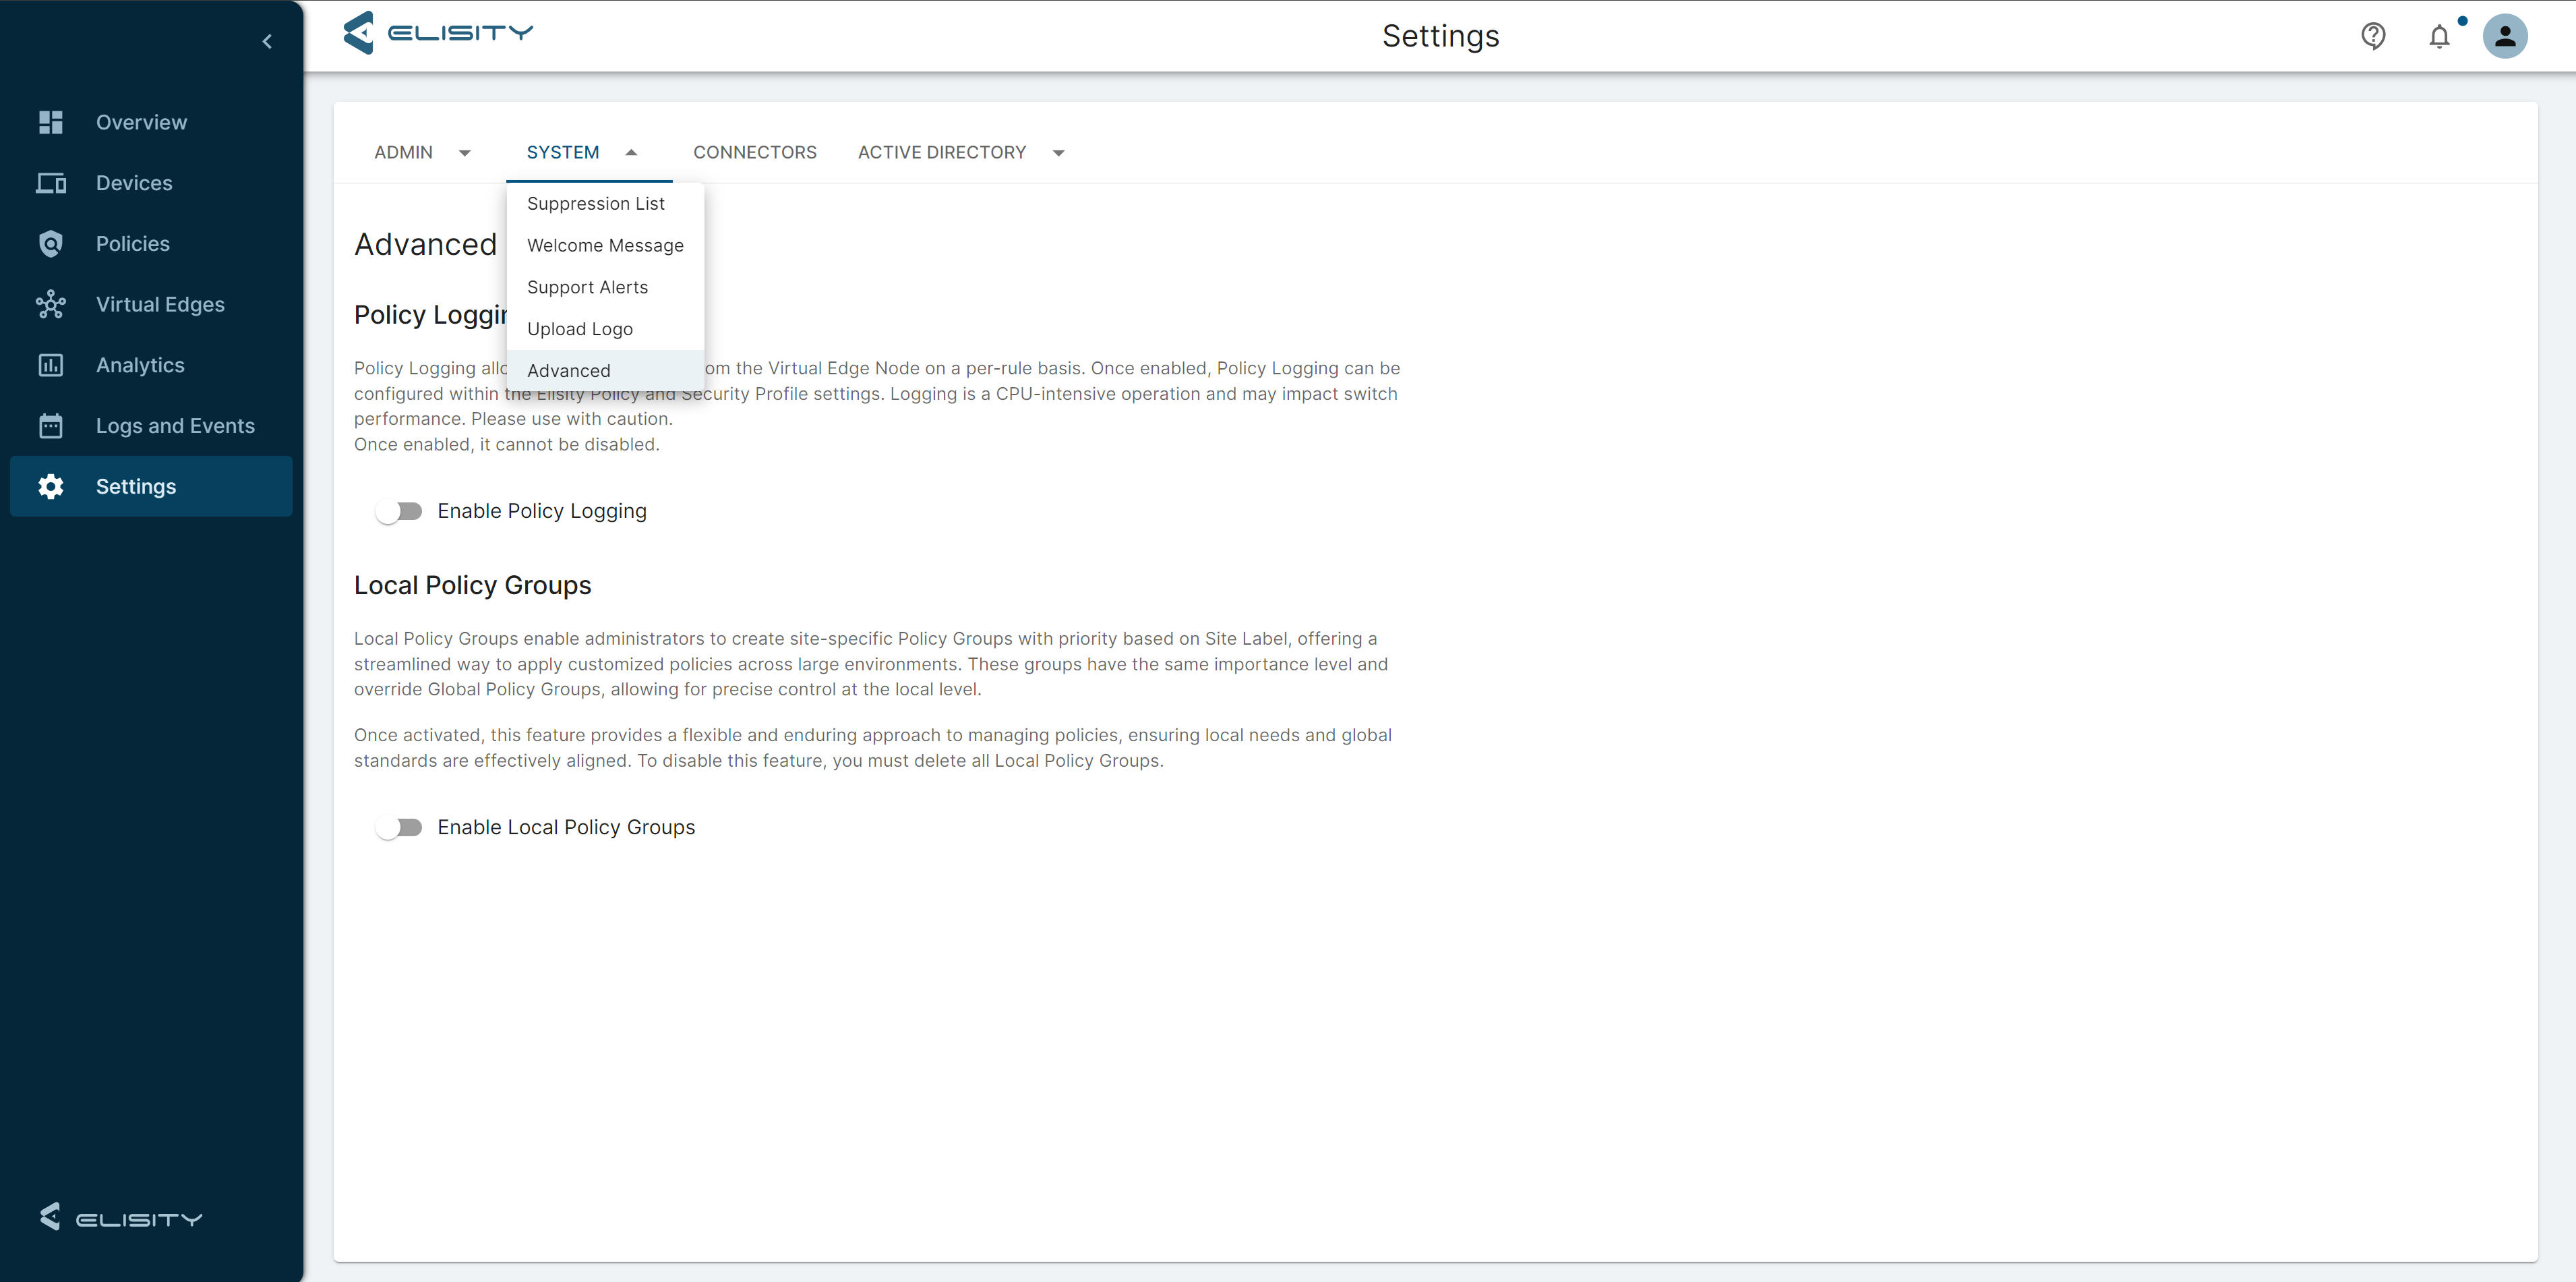Turn on the Enable Local Policy Groups switch
The height and width of the screenshot is (1282, 2576).
[x=399, y=827]
